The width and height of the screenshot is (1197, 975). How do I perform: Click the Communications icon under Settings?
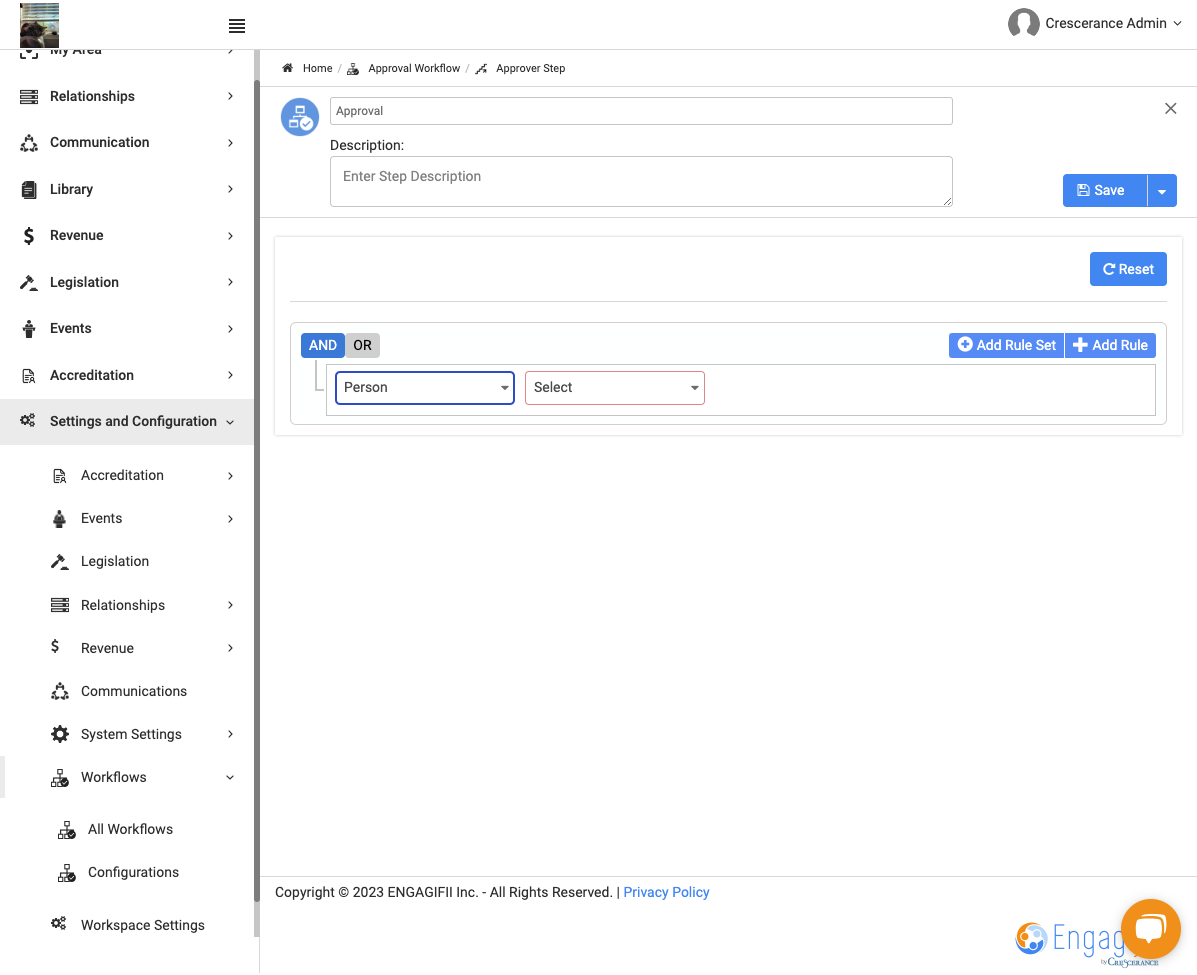[x=60, y=693]
